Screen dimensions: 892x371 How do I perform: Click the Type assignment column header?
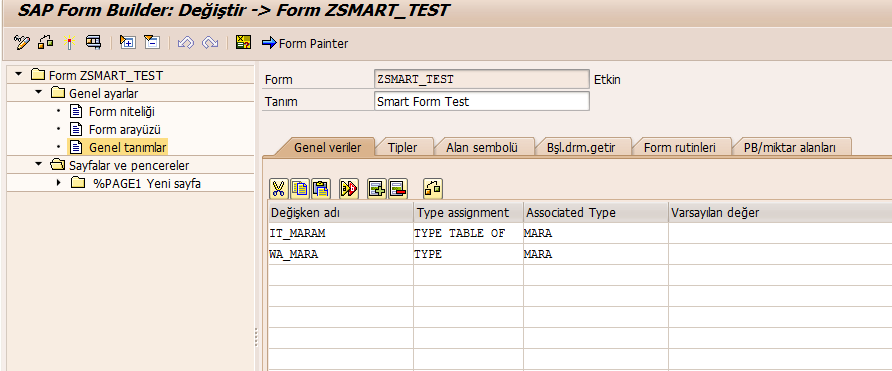[x=468, y=212]
